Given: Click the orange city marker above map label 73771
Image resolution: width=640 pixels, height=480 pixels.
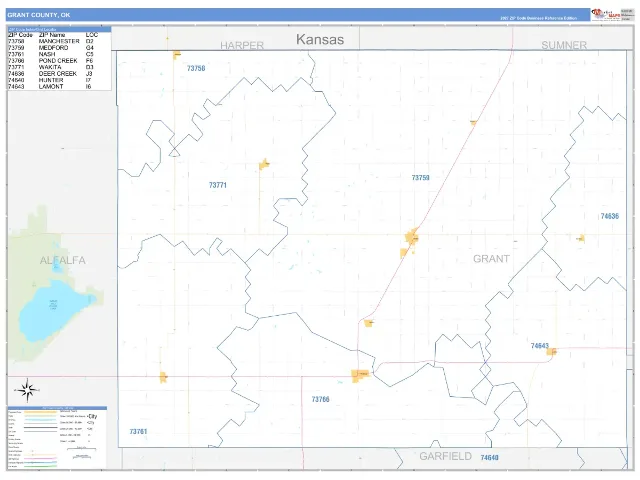Looking at the screenshot, I should click(264, 164).
